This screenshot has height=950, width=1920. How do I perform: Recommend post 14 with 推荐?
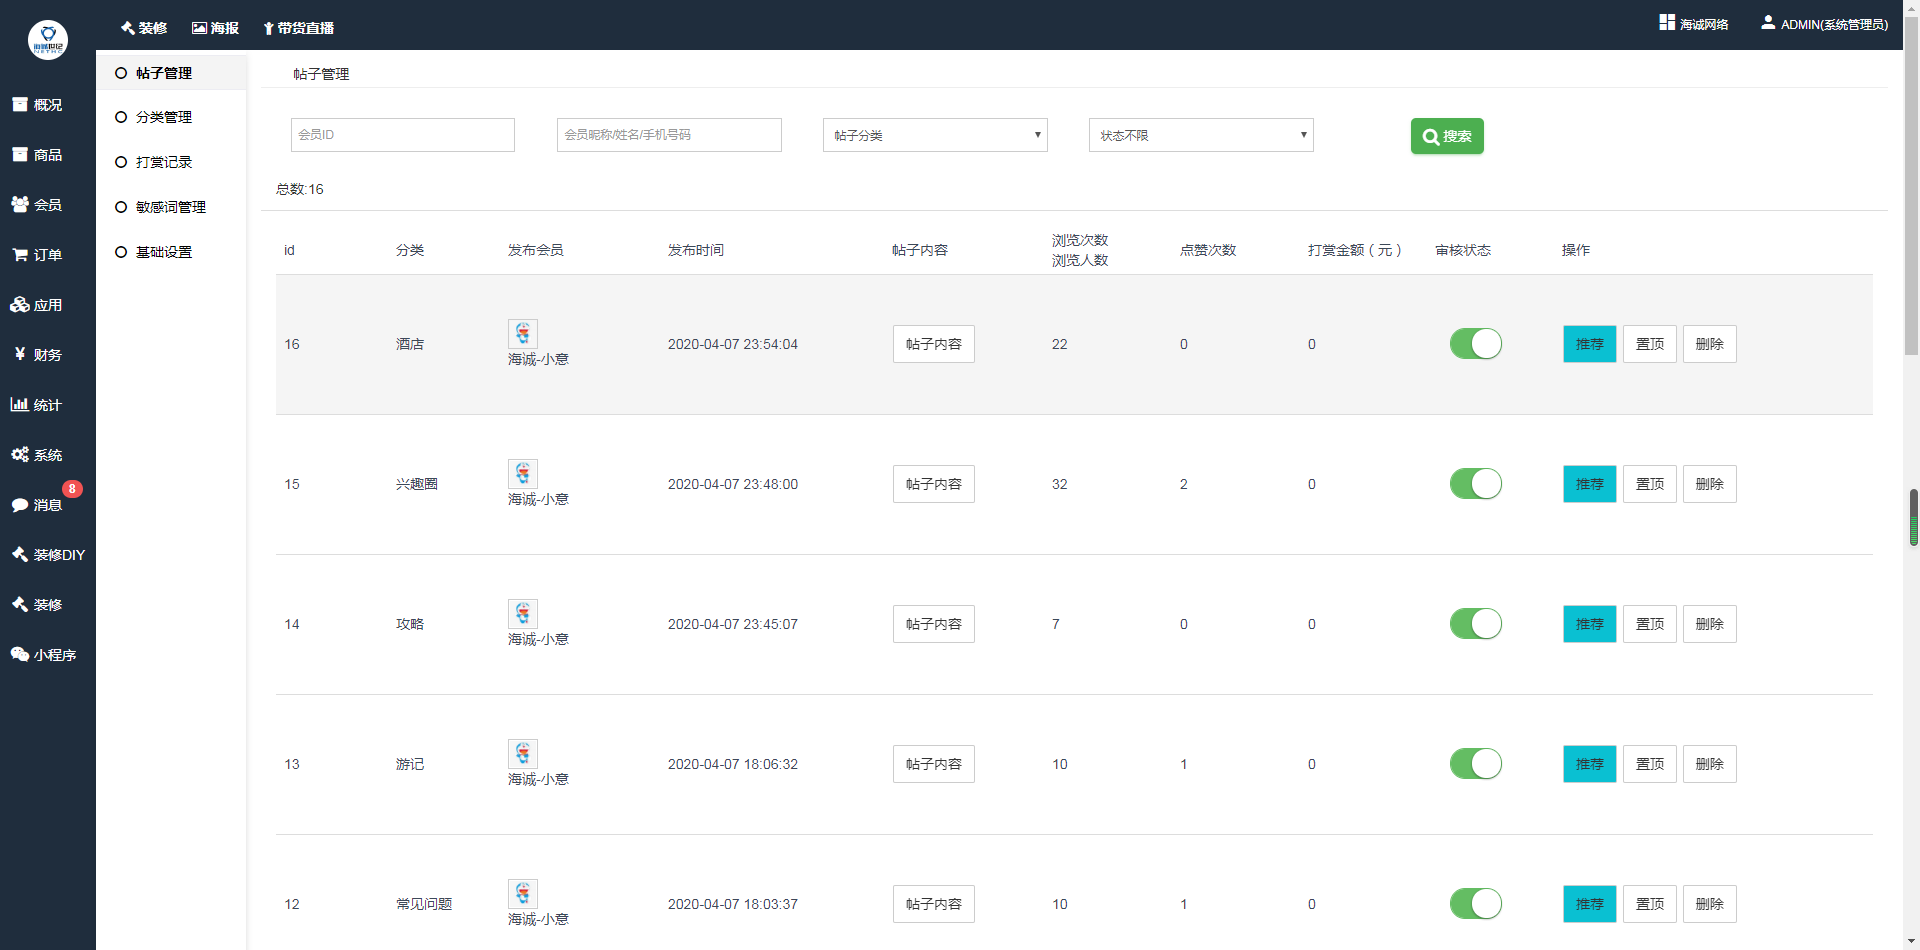[x=1590, y=624]
